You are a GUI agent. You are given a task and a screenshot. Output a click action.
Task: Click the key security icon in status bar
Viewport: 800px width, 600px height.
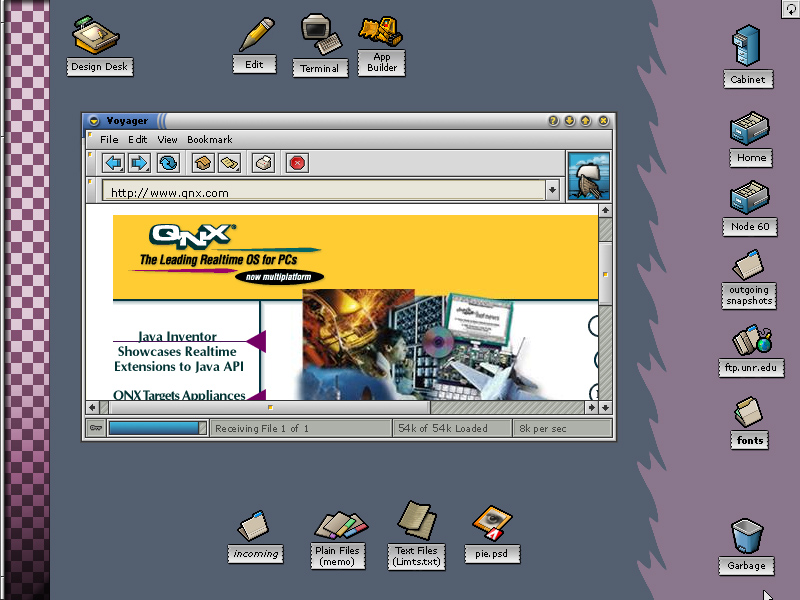[x=95, y=428]
